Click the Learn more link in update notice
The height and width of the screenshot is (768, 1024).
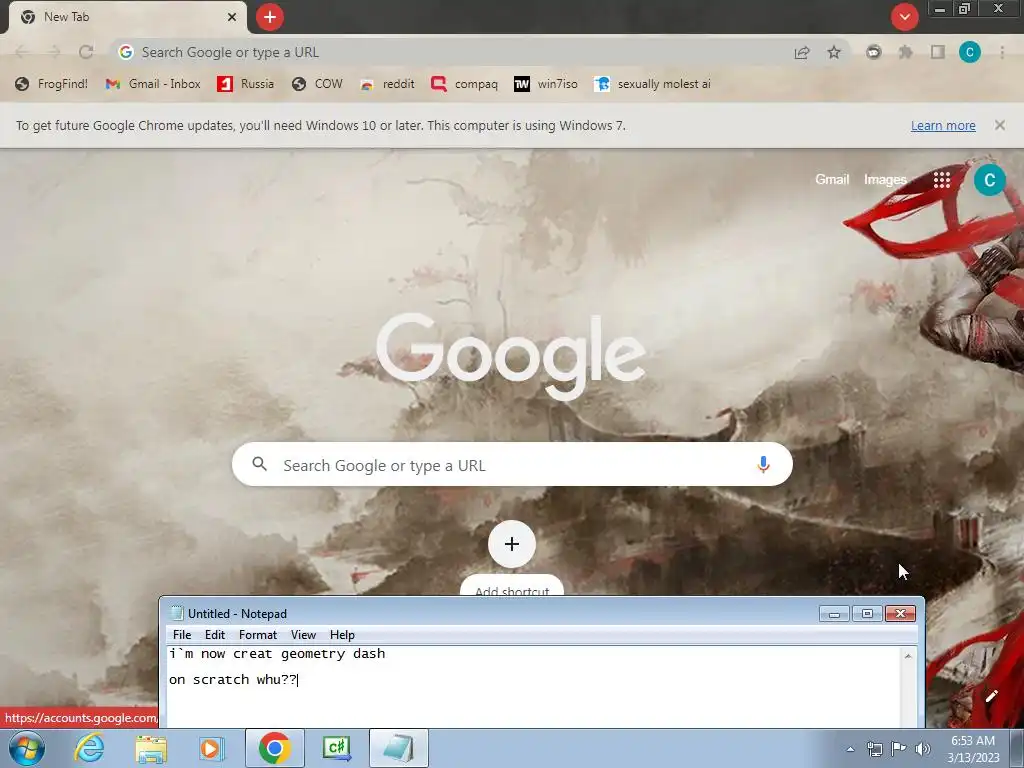point(943,125)
